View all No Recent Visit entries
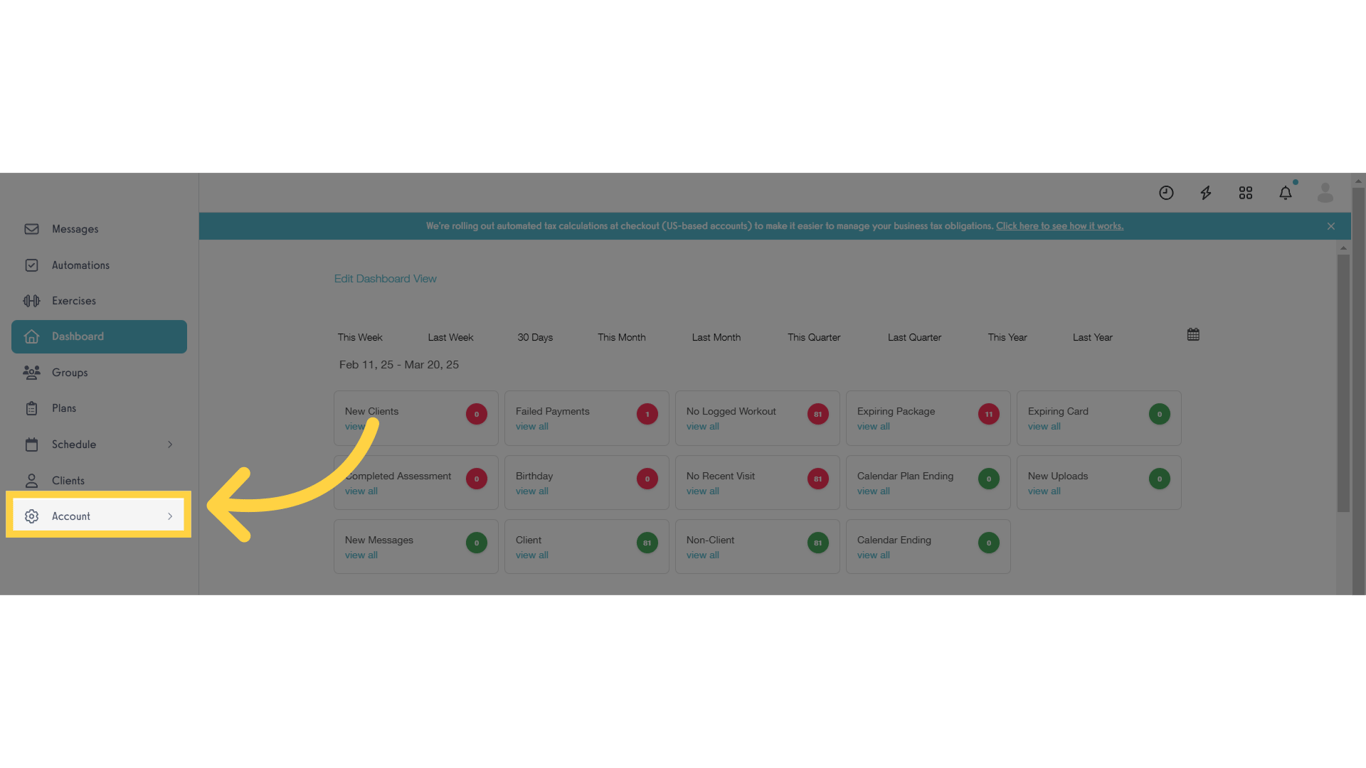Screen dimensions: 1366x768 pyautogui.click(x=703, y=492)
